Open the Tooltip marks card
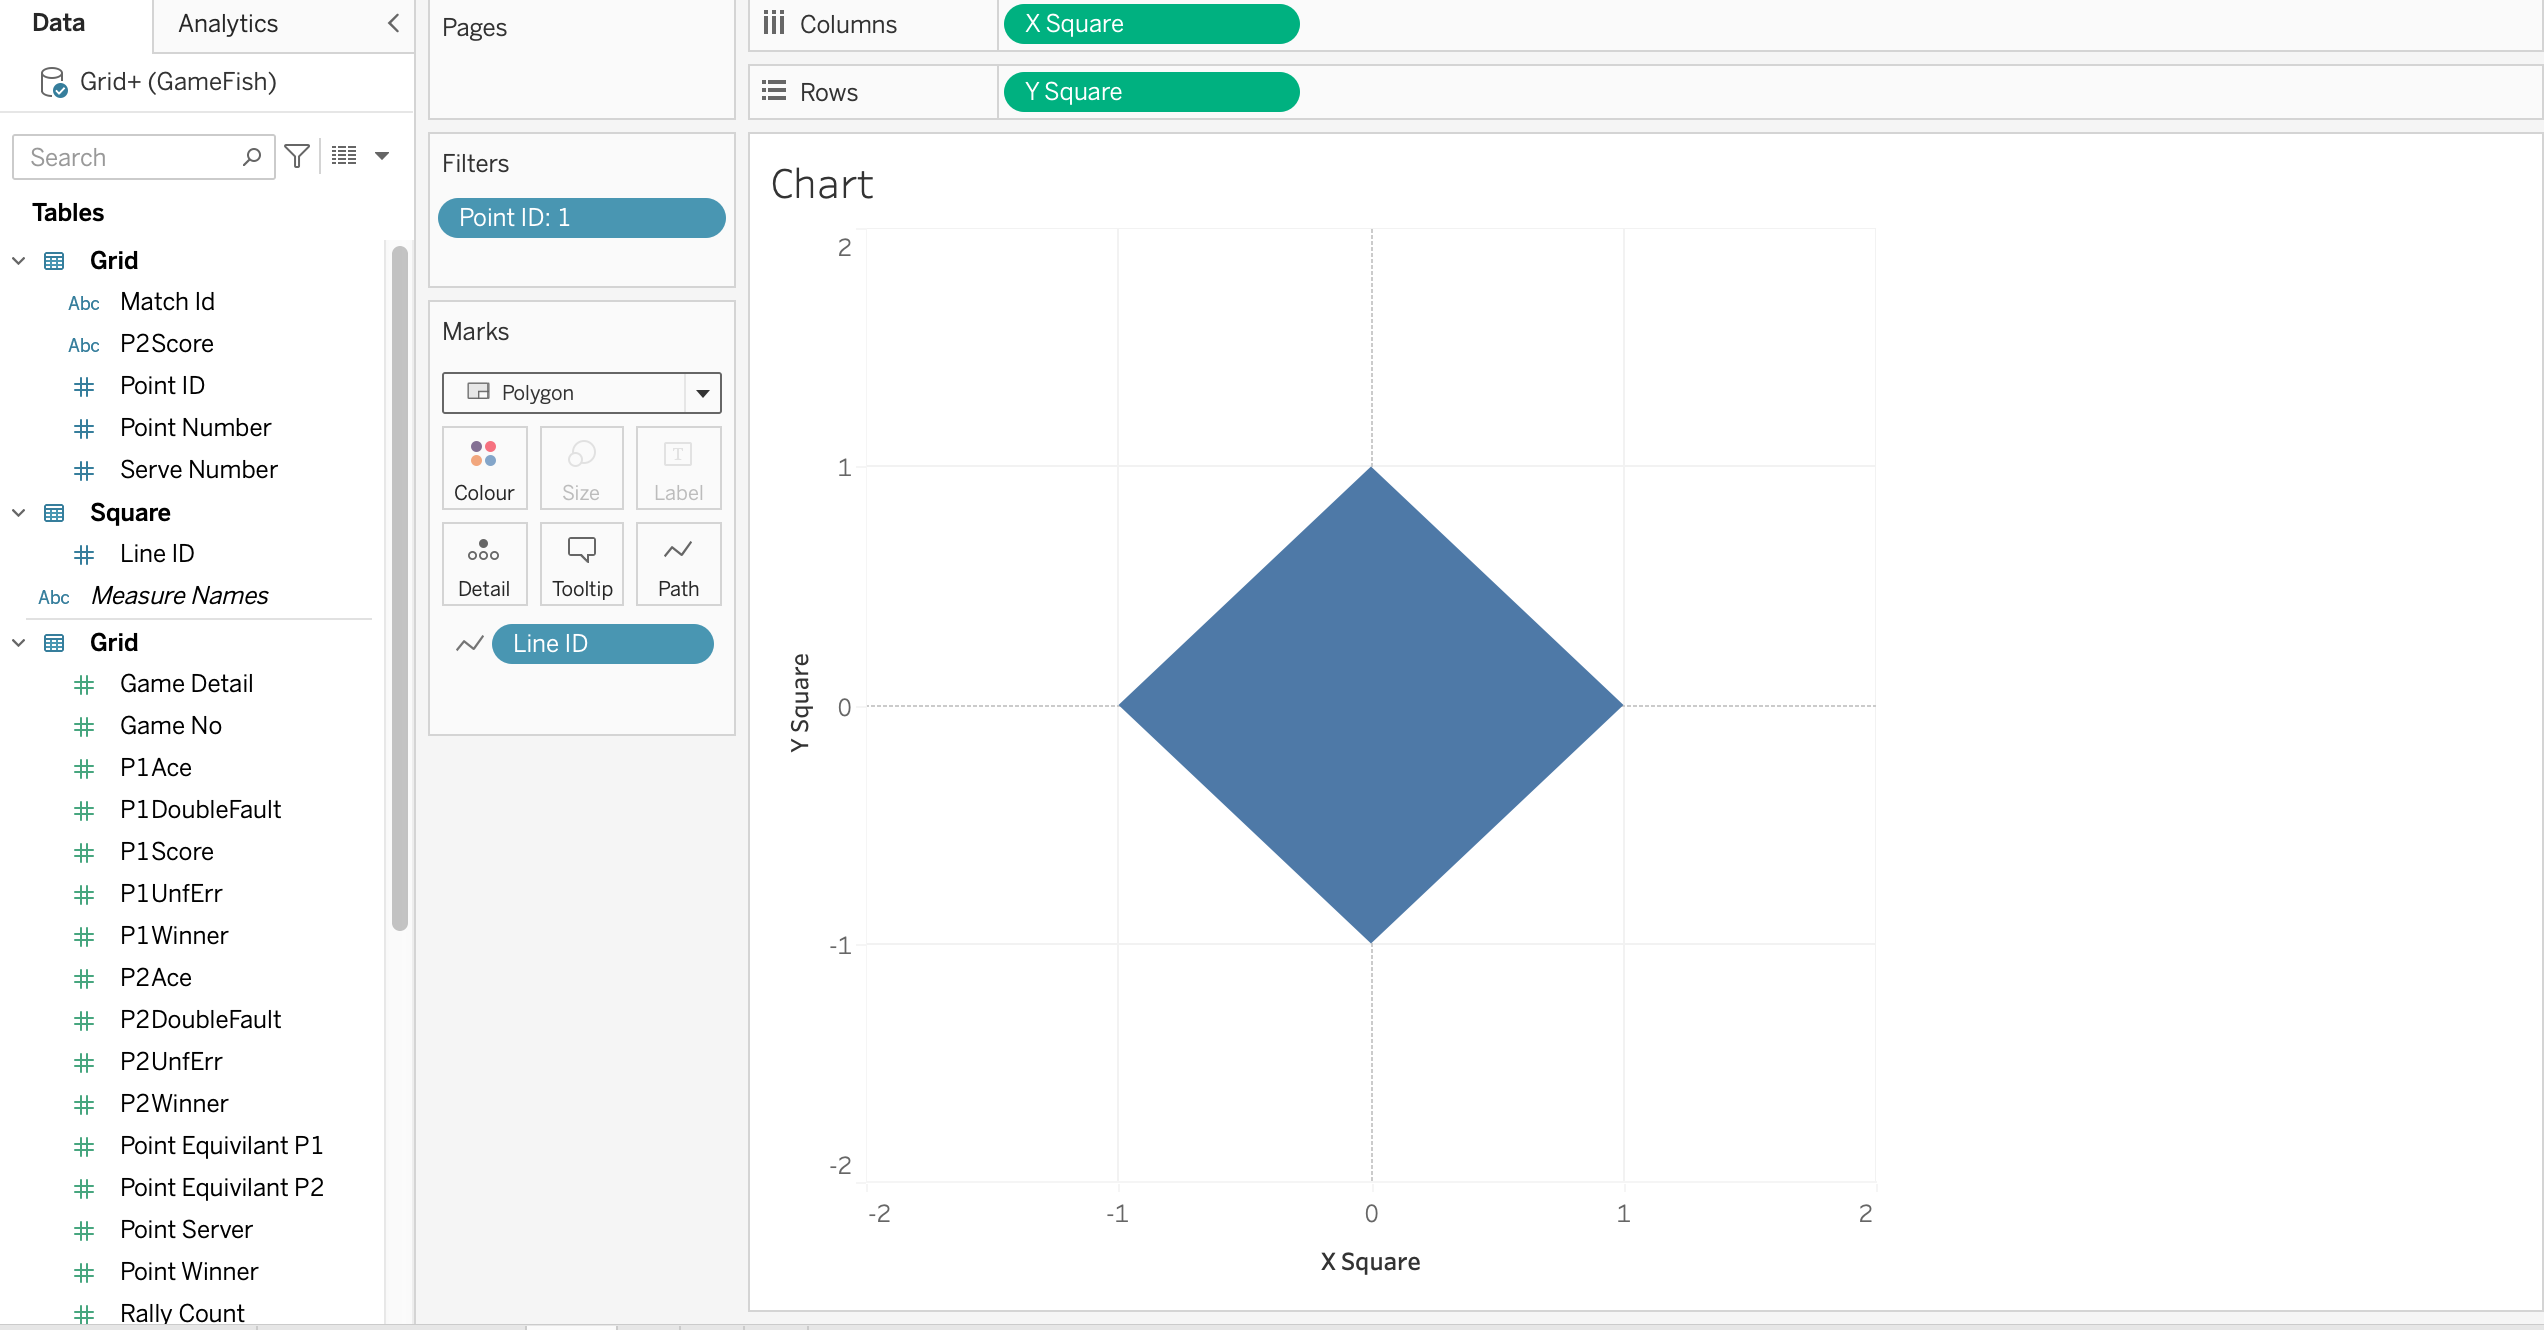The width and height of the screenshot is (2544, 1330). 582,565
